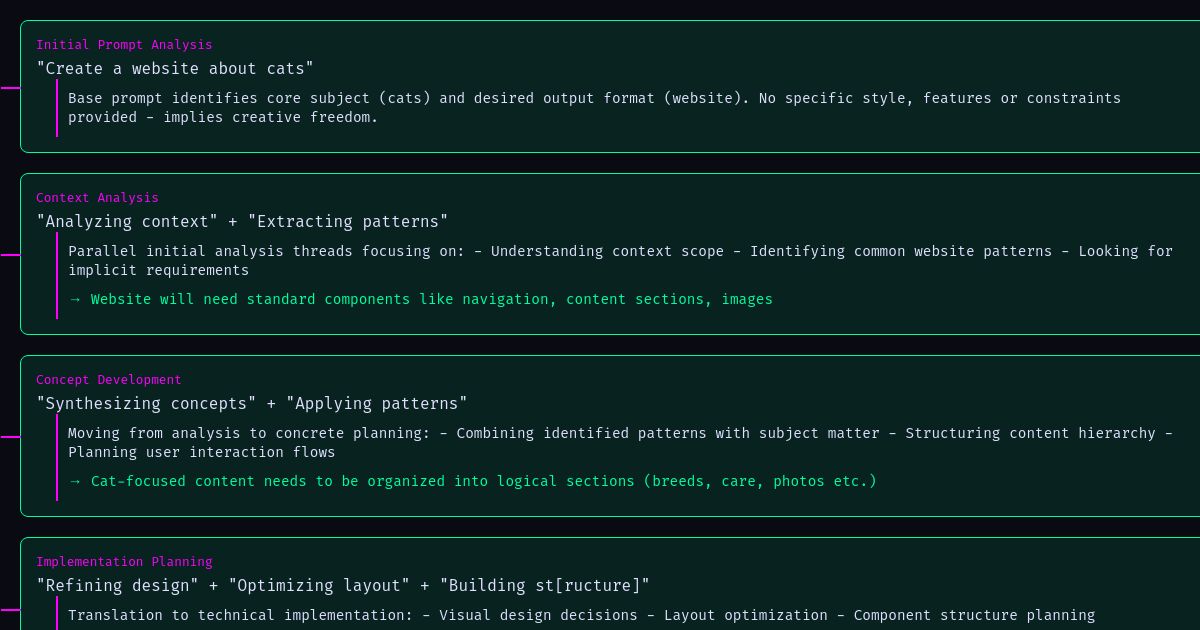Screen dimensions: 1200x630
Task: Click the green 'Website will need standard components' insight
Action: pos(431,299)
